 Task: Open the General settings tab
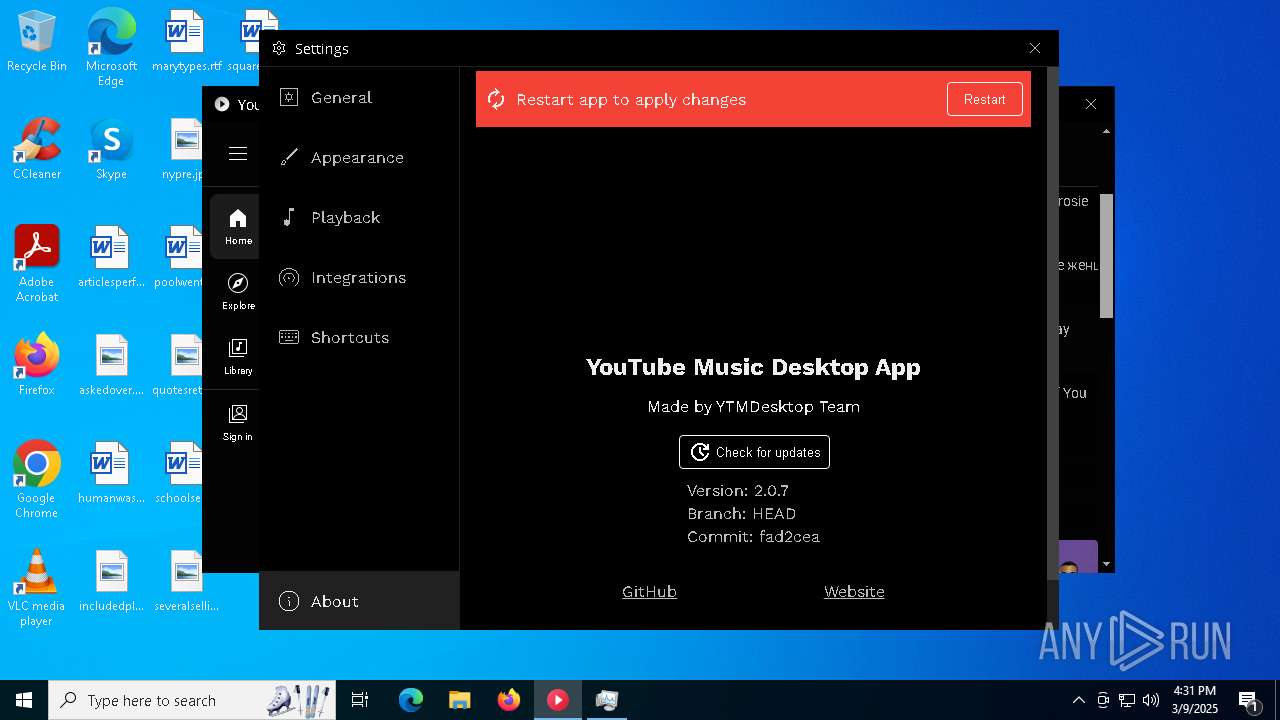pos(359,97)
